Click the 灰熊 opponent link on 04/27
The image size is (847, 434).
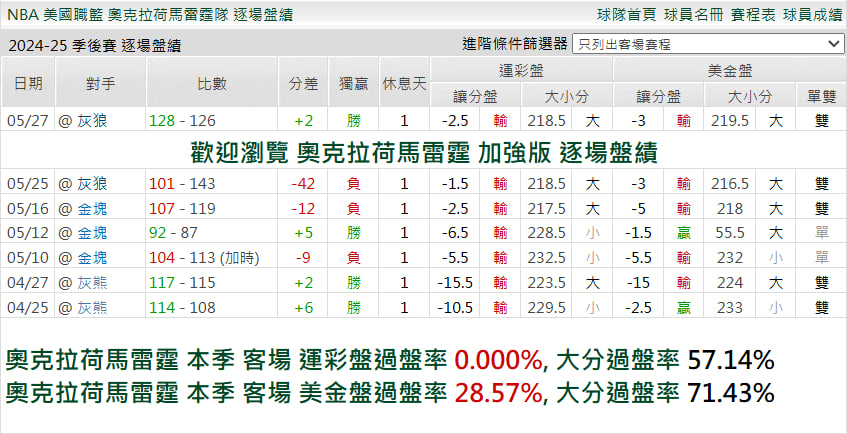(x=92, y=283)
